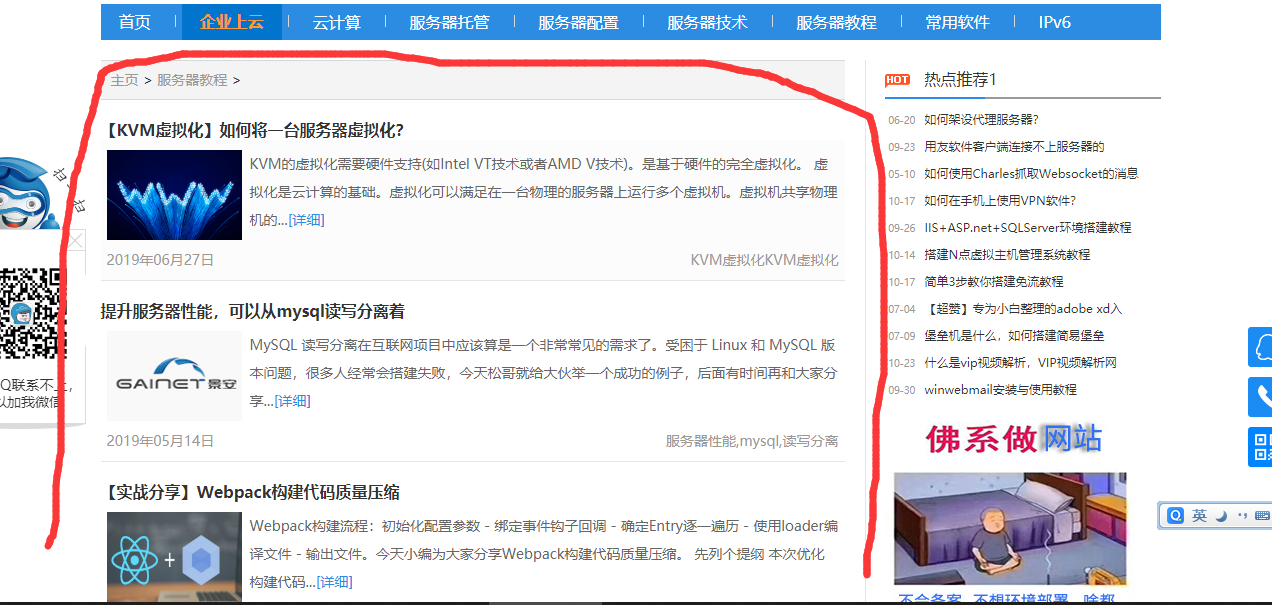This screenshot has height=605, width=1272.
Task: Open article 提升服务器性能，可以从mysql读写分离着
Action: (x=252, y=312)
